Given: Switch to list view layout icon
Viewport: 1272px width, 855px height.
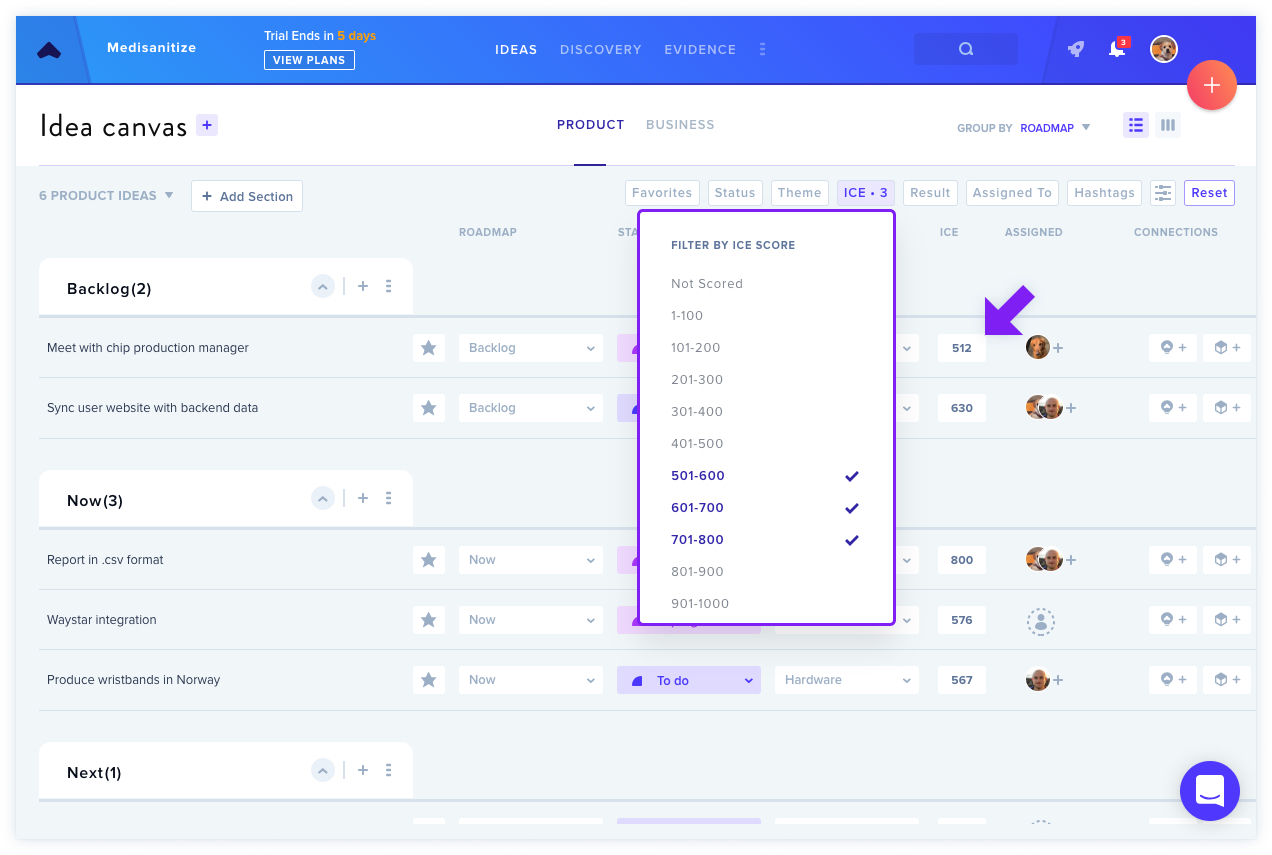Looking at the screenshot, I should [1135, 125].
